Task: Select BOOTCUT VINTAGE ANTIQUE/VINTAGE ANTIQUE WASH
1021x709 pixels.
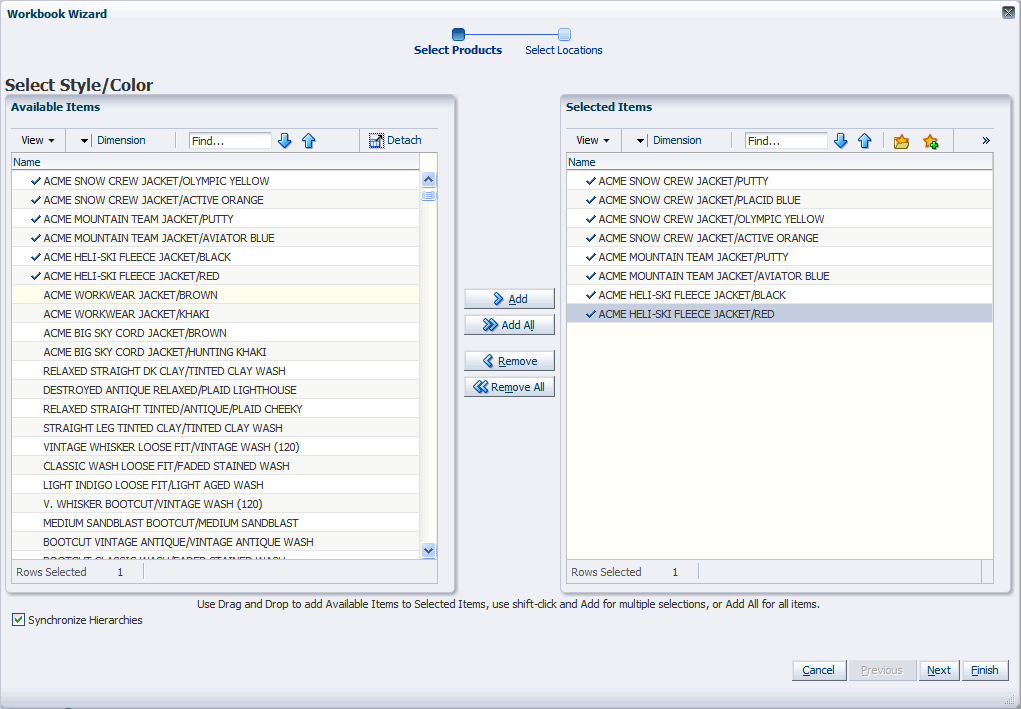Action: 216,542
